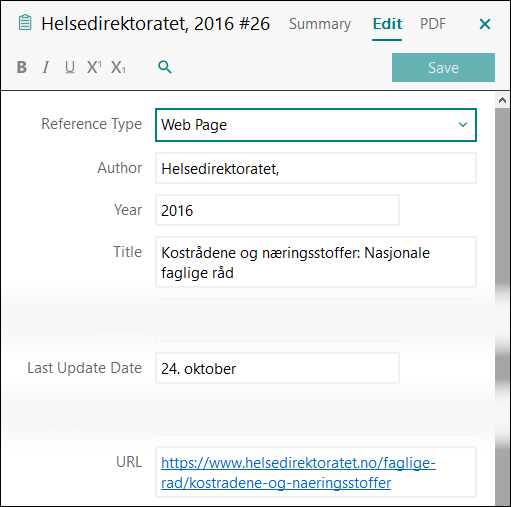Apply Superscript formatting
511x507 pixels.
click(94, 67)
